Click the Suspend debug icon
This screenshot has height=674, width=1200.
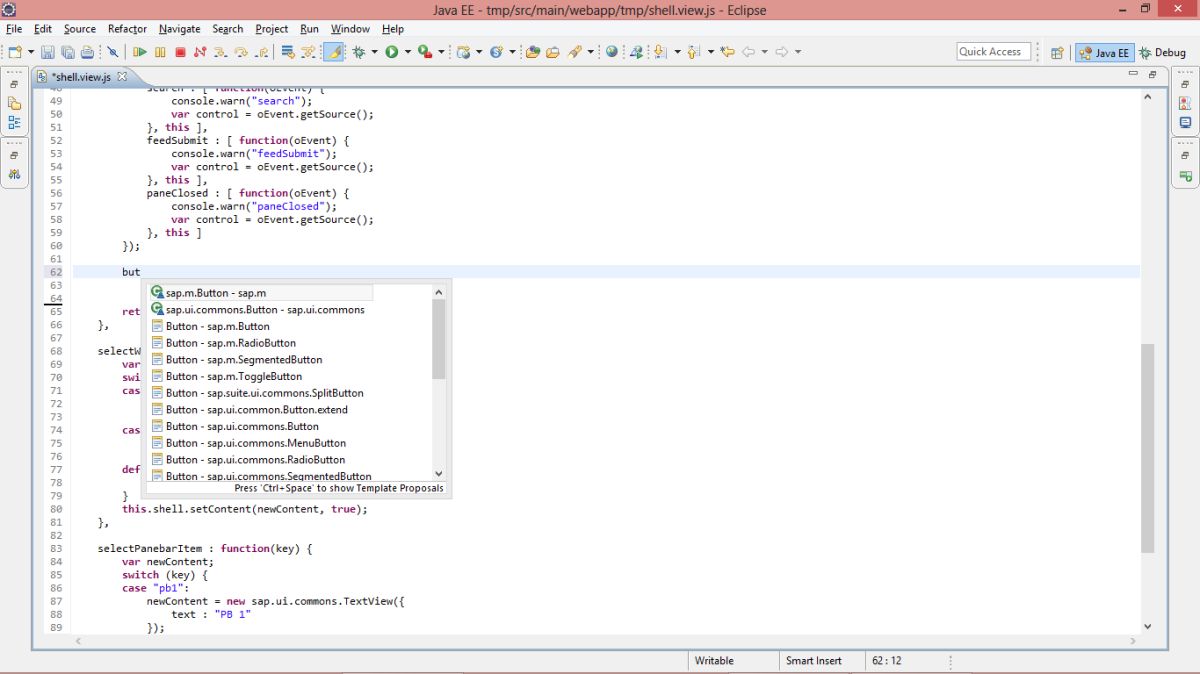coord(160,52)
